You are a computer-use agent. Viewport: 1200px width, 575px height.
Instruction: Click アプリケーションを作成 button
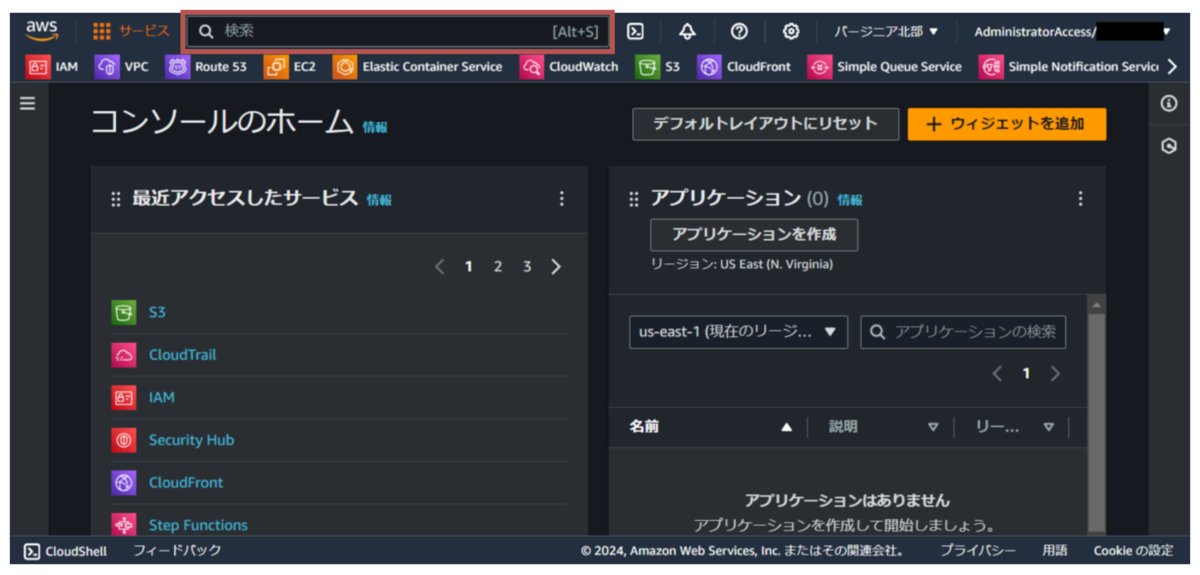754,235
